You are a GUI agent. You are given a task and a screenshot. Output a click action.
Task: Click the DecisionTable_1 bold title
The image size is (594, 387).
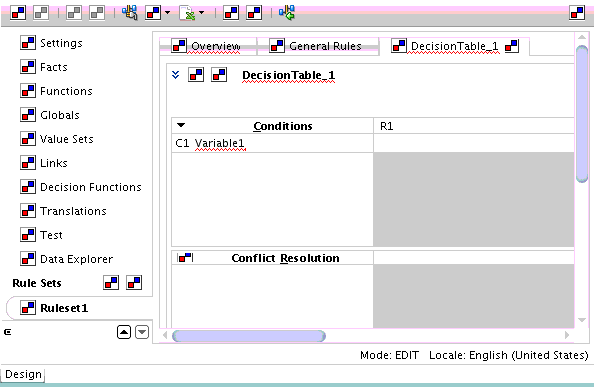(x=288, y=75)
